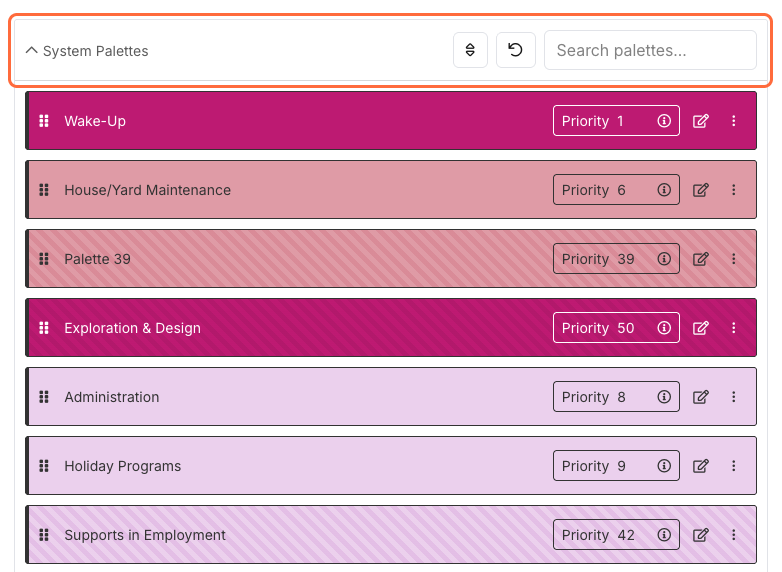Image resolution: width=782 pixels, height=572 pixels.
Task: Select the Administration palette name
Action: 112,397
